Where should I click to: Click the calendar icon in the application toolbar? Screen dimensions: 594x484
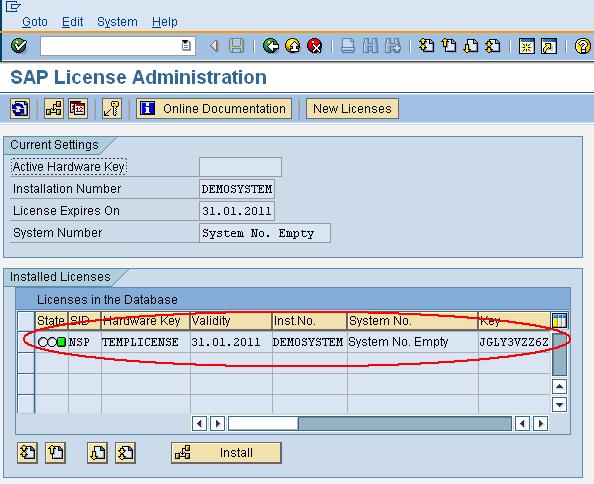(x=78, y=109)
